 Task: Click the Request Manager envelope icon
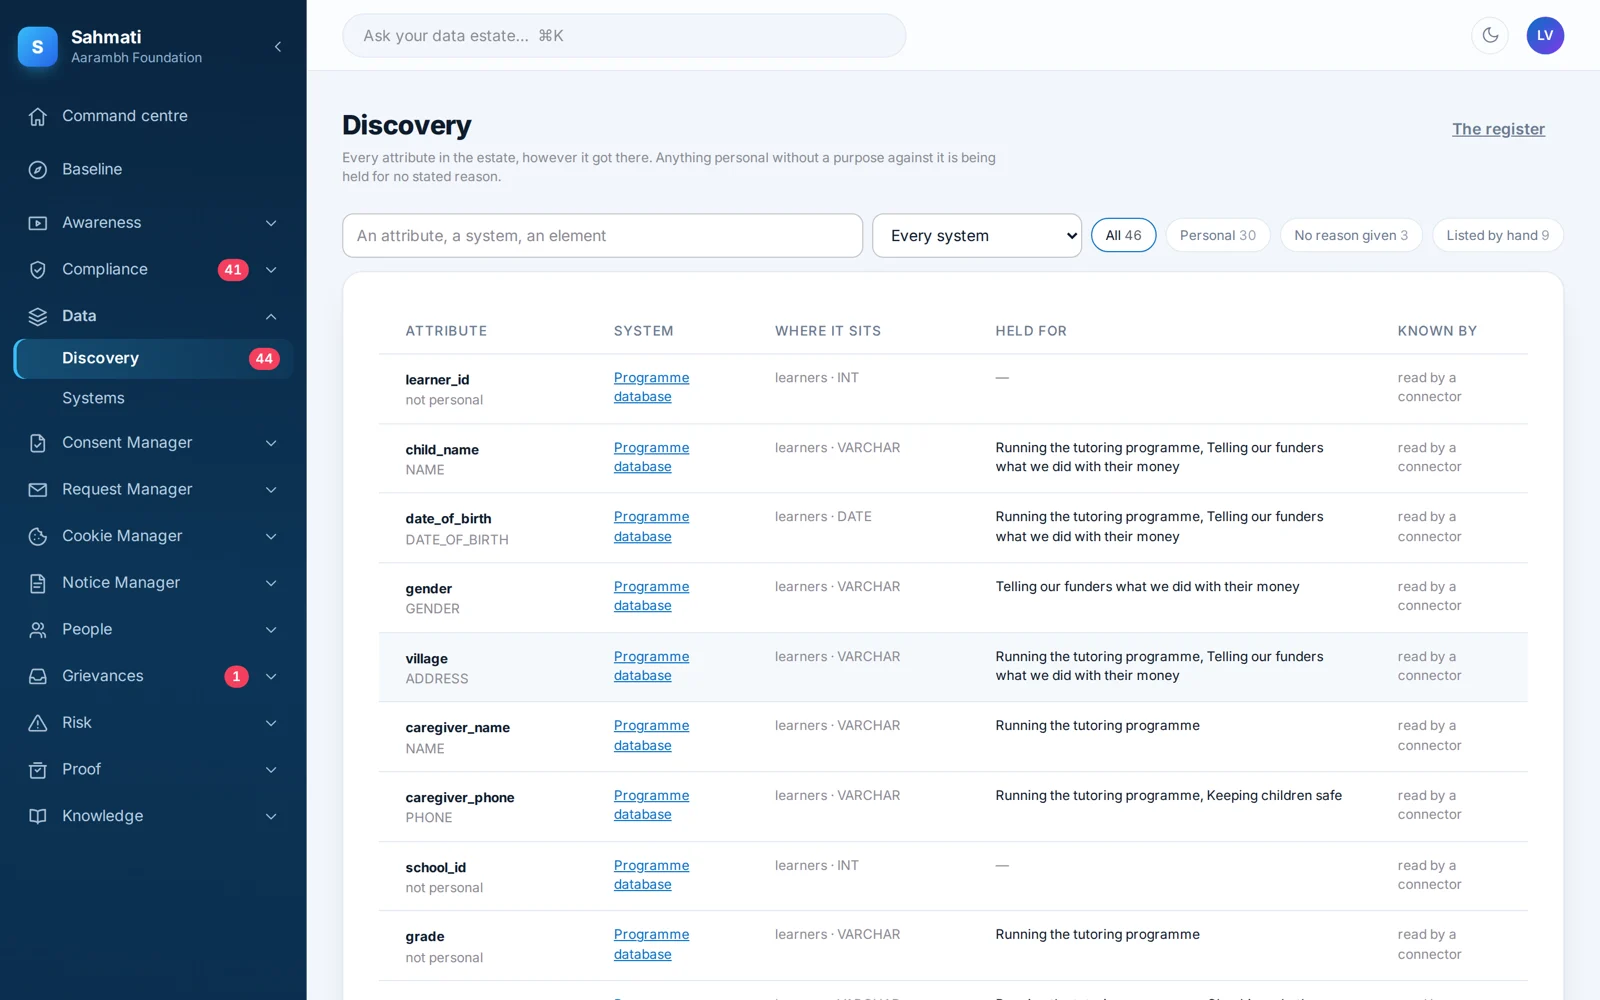click(38, 490)
